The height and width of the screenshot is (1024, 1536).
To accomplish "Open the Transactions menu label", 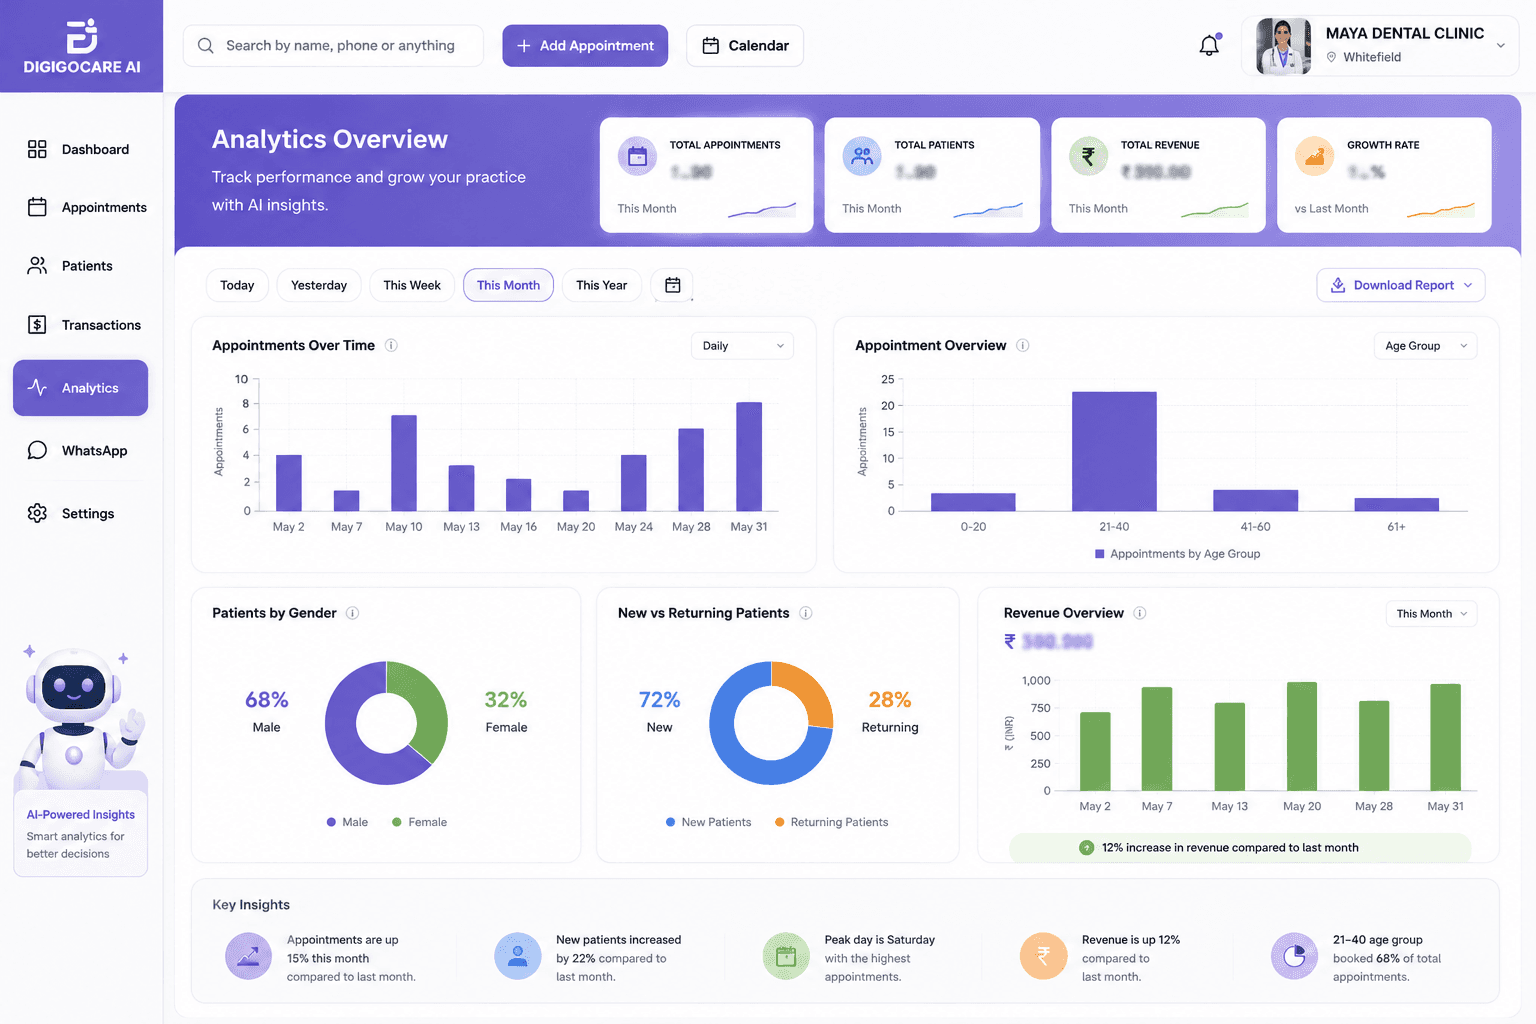I will click(101, 325).
